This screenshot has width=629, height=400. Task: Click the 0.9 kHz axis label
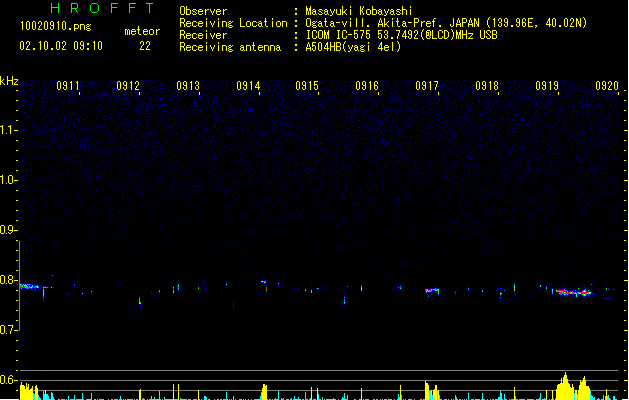[8, 230]
